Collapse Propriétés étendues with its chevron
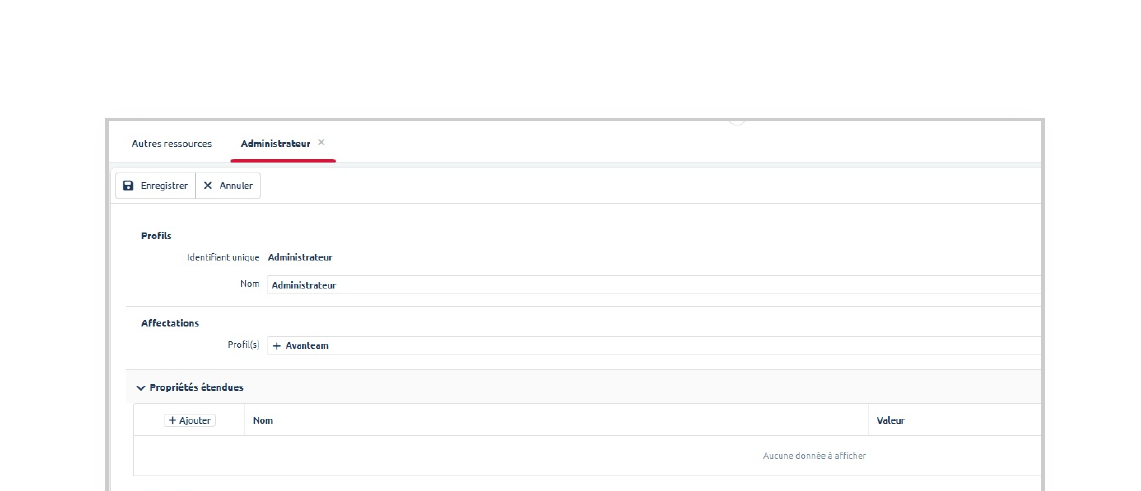Viewport: 1141px width, 491px height. [141, 388]
